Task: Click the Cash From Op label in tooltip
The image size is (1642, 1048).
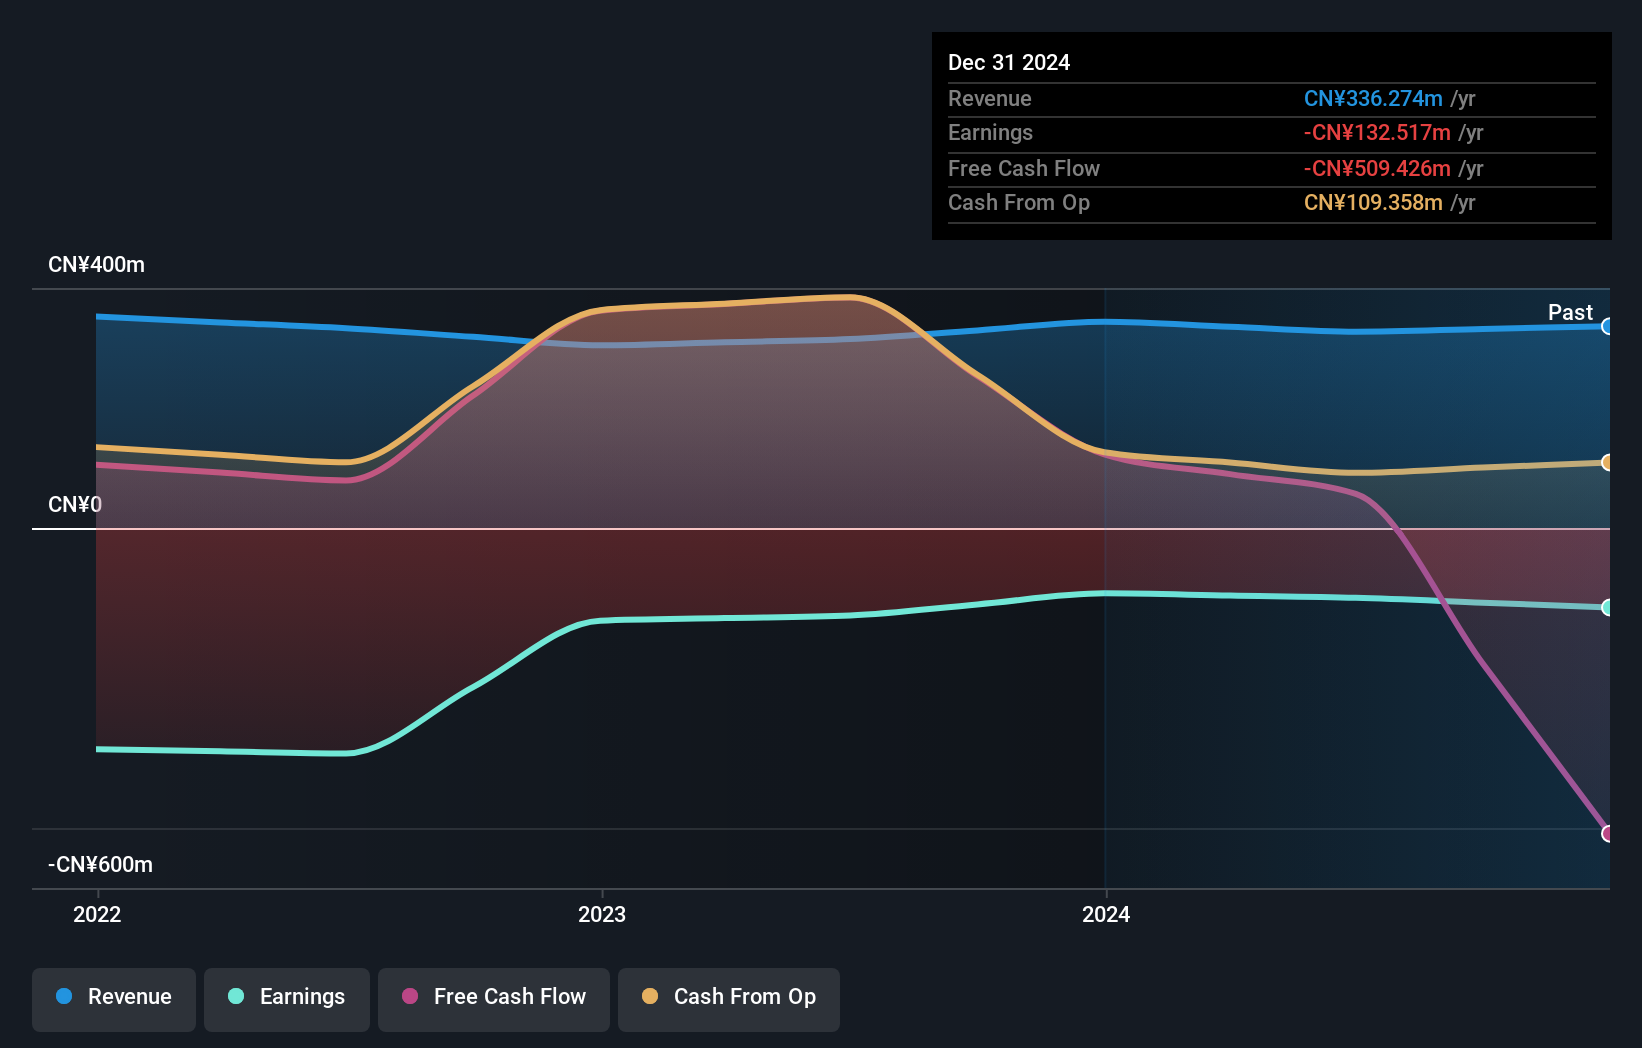Action: pyautogui.click(x=1019, y=202)
